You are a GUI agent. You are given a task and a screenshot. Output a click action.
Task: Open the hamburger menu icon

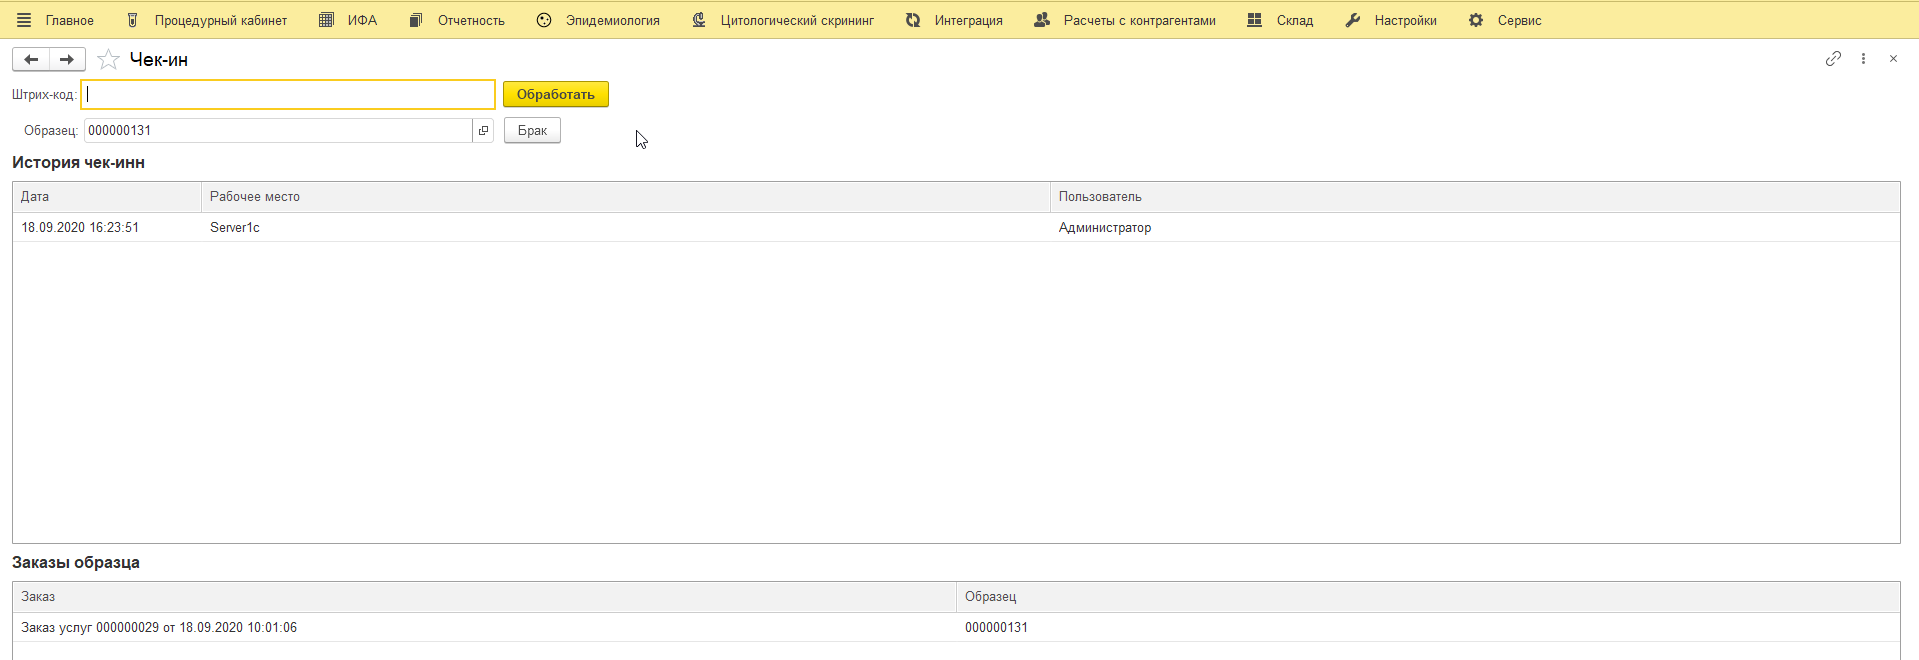[24, 20]
